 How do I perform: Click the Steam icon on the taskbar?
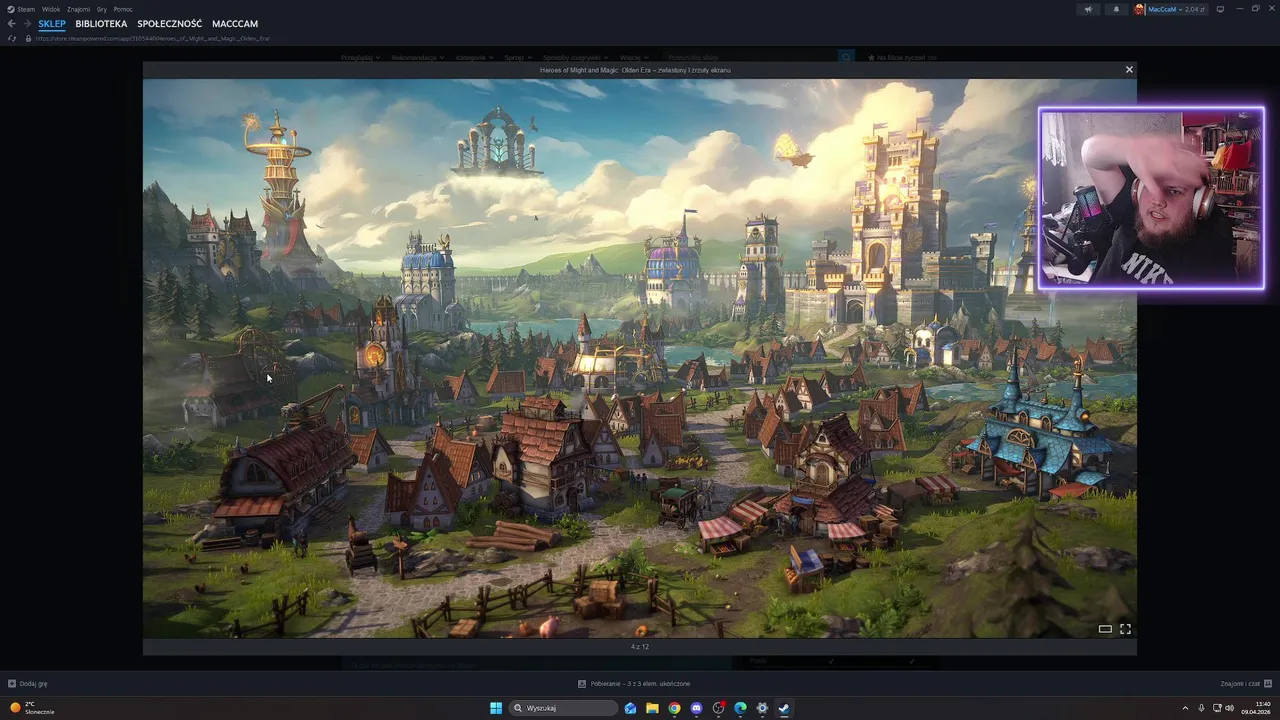coord(784,708)
